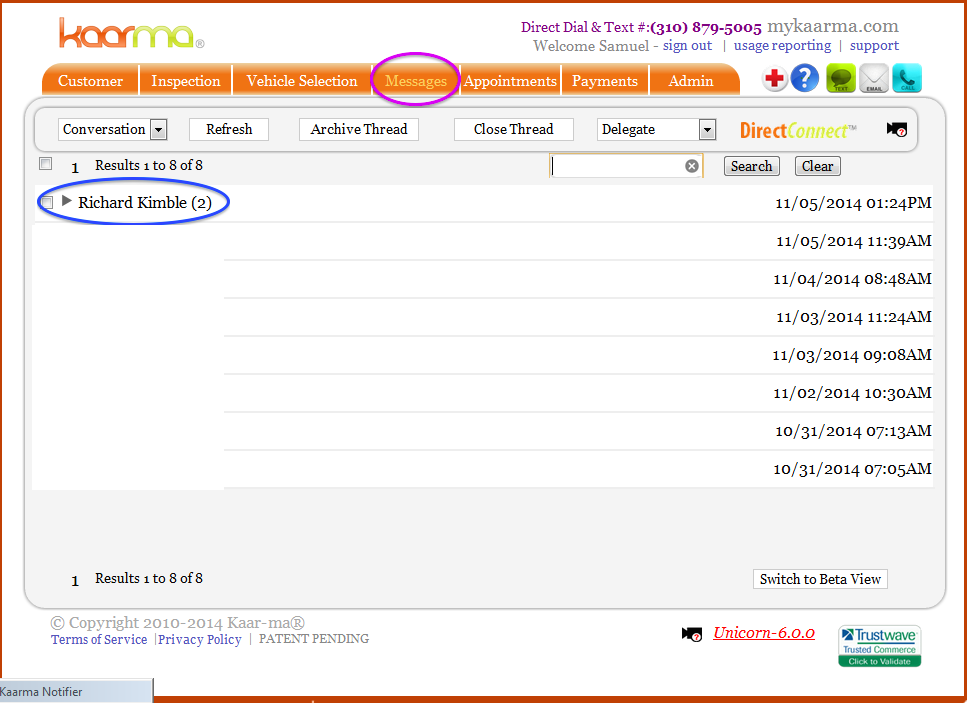The width and height of the screenshot is (967, 703).
Task: Open the Conversation dropdown
Action: pos(112,130)
